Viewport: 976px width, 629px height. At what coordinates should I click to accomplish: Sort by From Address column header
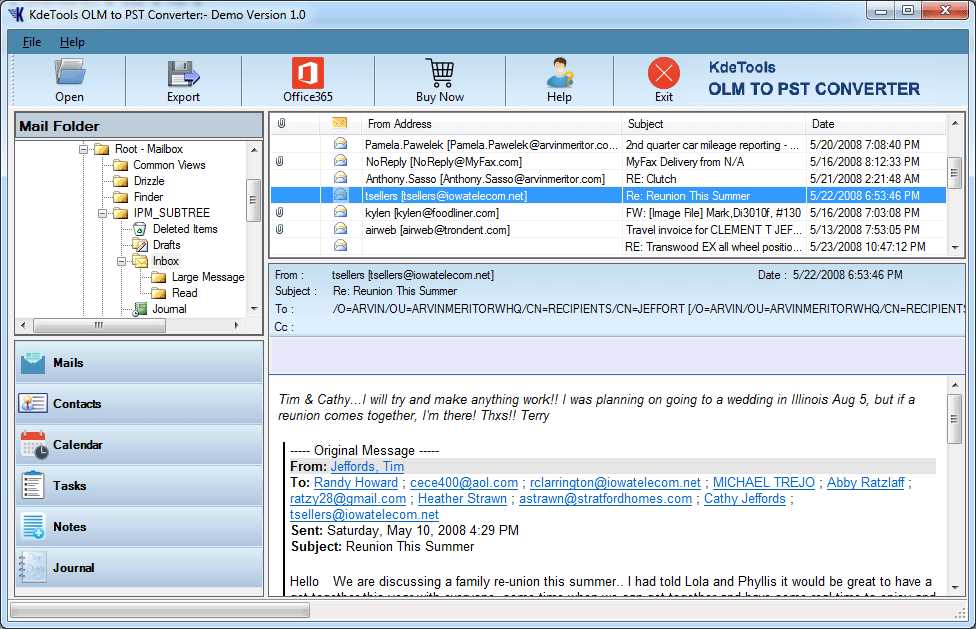491,124
